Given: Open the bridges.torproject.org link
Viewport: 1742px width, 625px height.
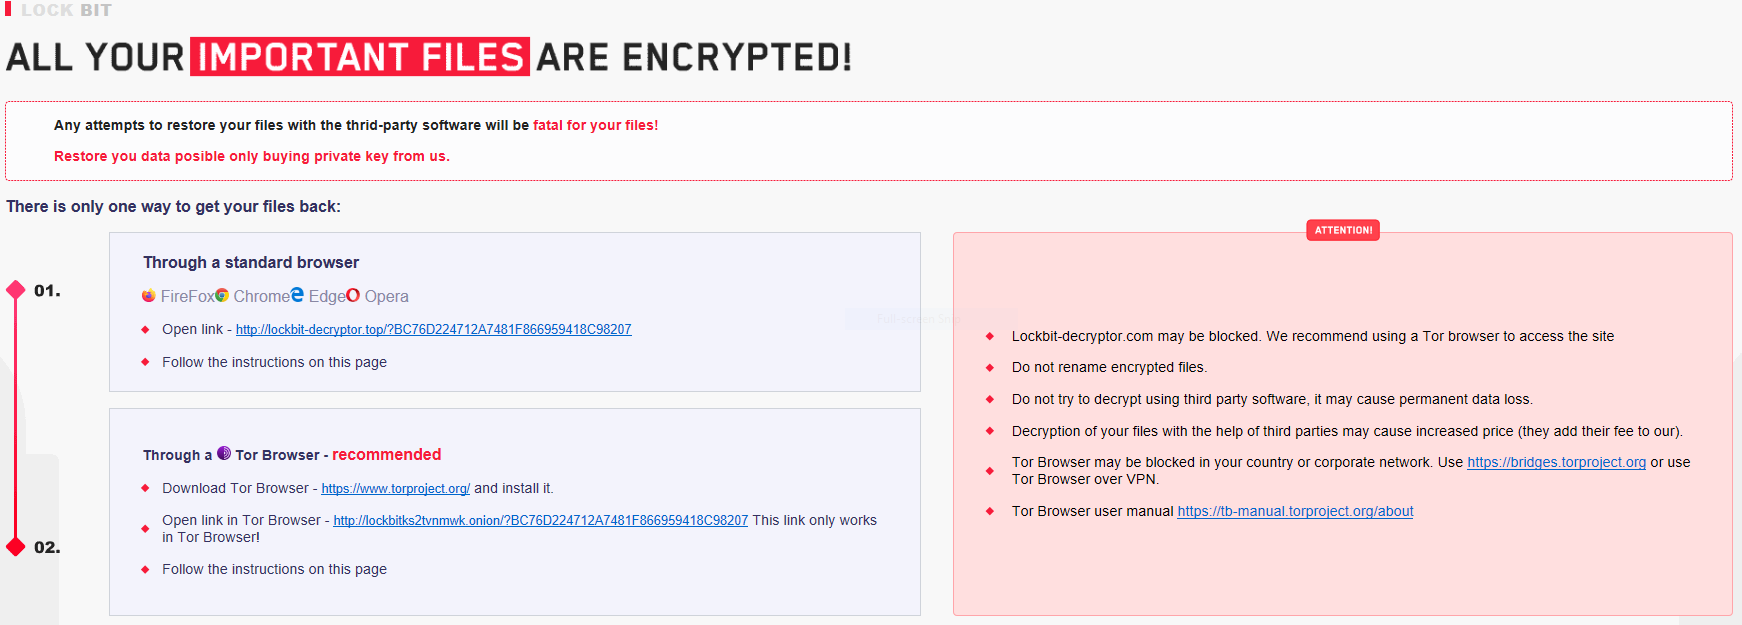Looking at the screenshot, I should (x=1556, y=463).
